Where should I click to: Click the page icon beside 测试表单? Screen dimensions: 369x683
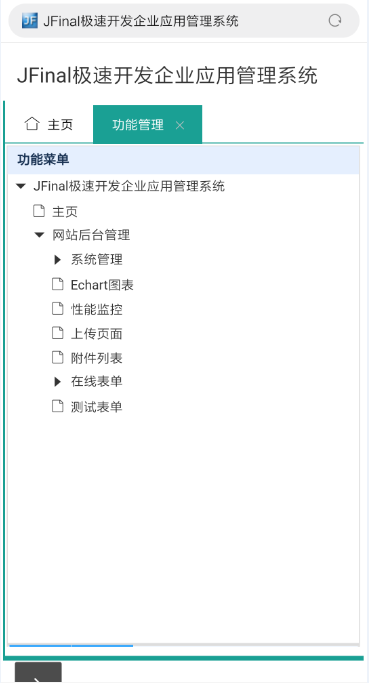point(58,406)
